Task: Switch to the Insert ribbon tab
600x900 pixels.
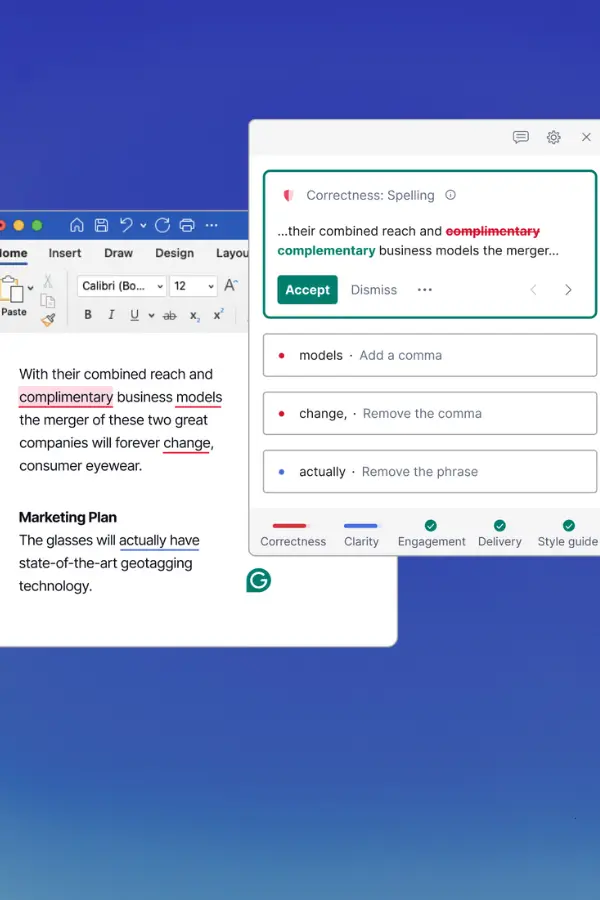Action: [x=65, y=253]
